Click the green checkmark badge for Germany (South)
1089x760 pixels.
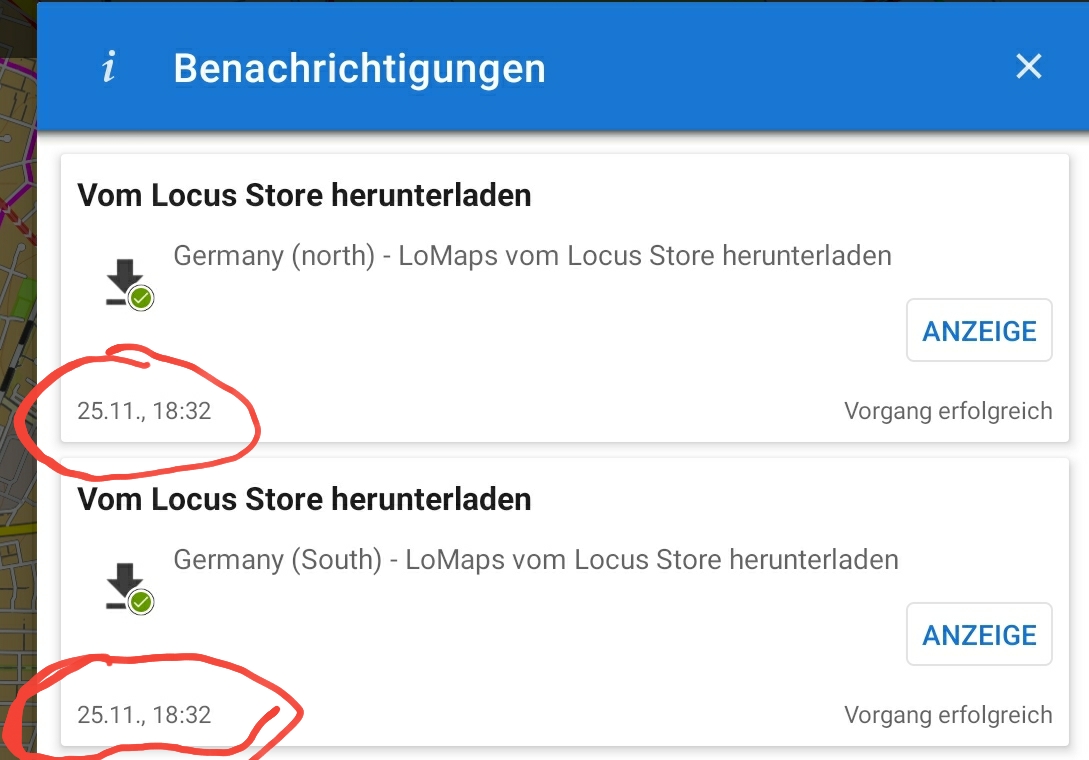point(142,601)
